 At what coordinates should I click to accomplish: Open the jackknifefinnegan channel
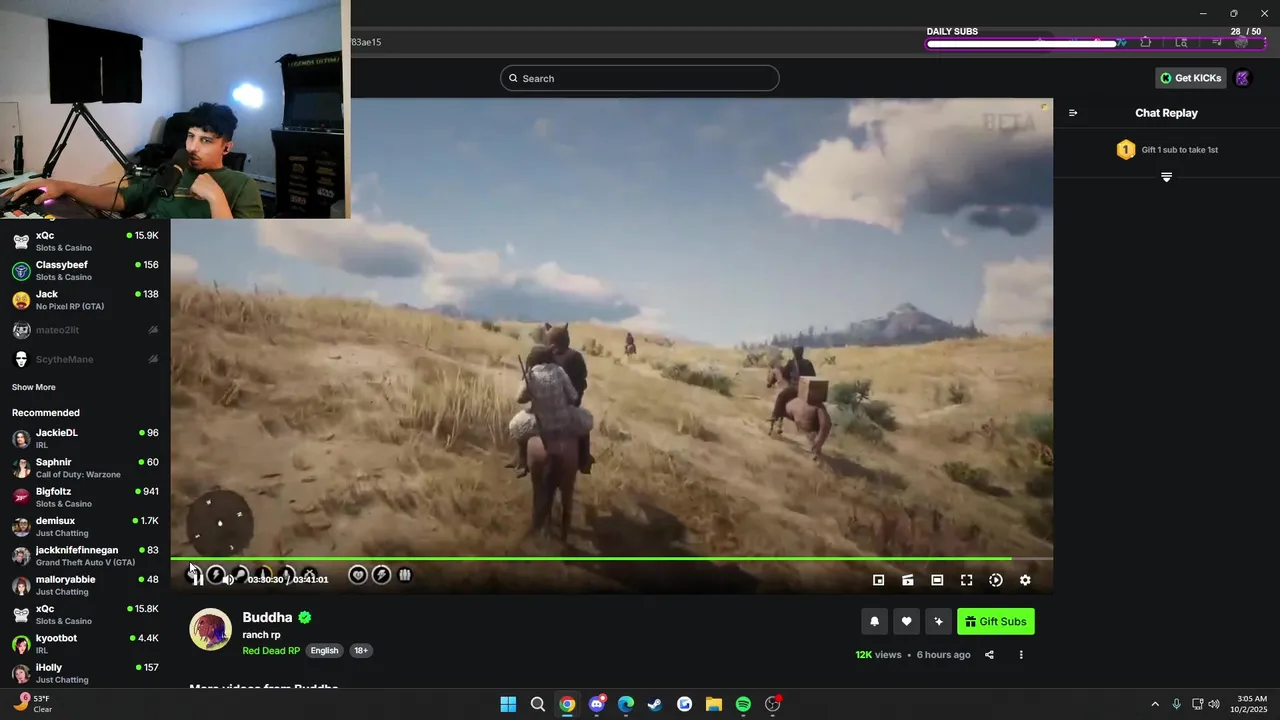point(85,556)
